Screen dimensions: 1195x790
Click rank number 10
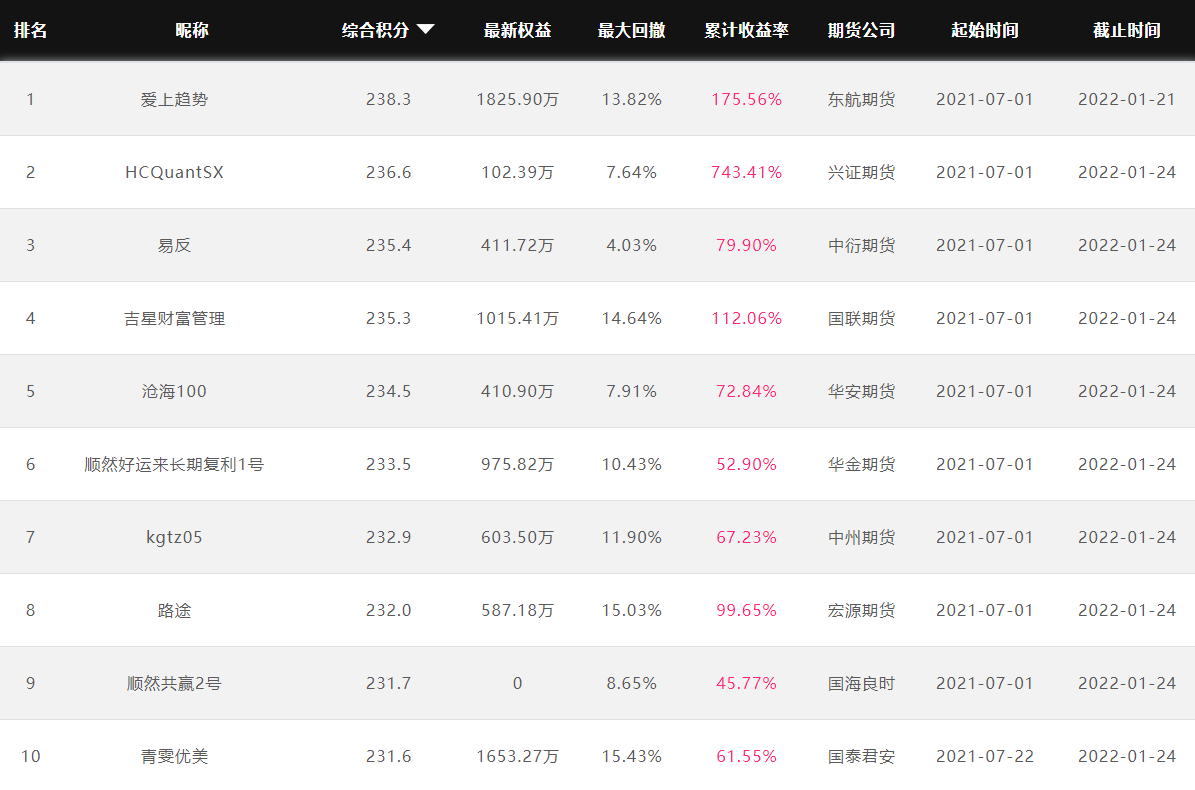point(30,756)
